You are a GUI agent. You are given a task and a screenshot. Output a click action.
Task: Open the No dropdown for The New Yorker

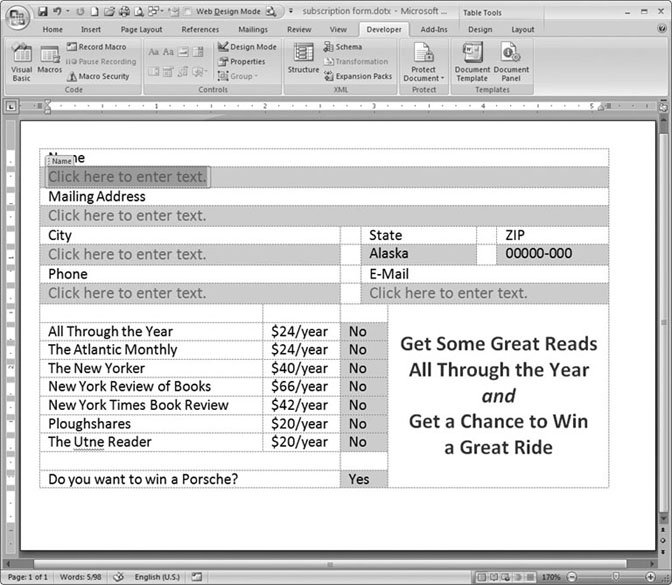click(363, 368)
